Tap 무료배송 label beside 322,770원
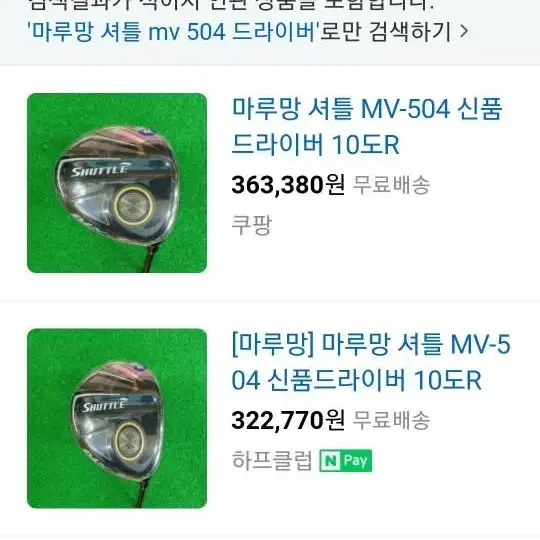Image resolution: width=540 pixels, height=540 pixels. tap(392, 420)
